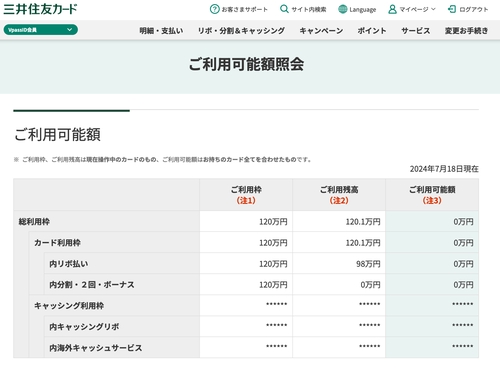Click 総利用枠 ご利用枠 value 120万円

(273, 222)
